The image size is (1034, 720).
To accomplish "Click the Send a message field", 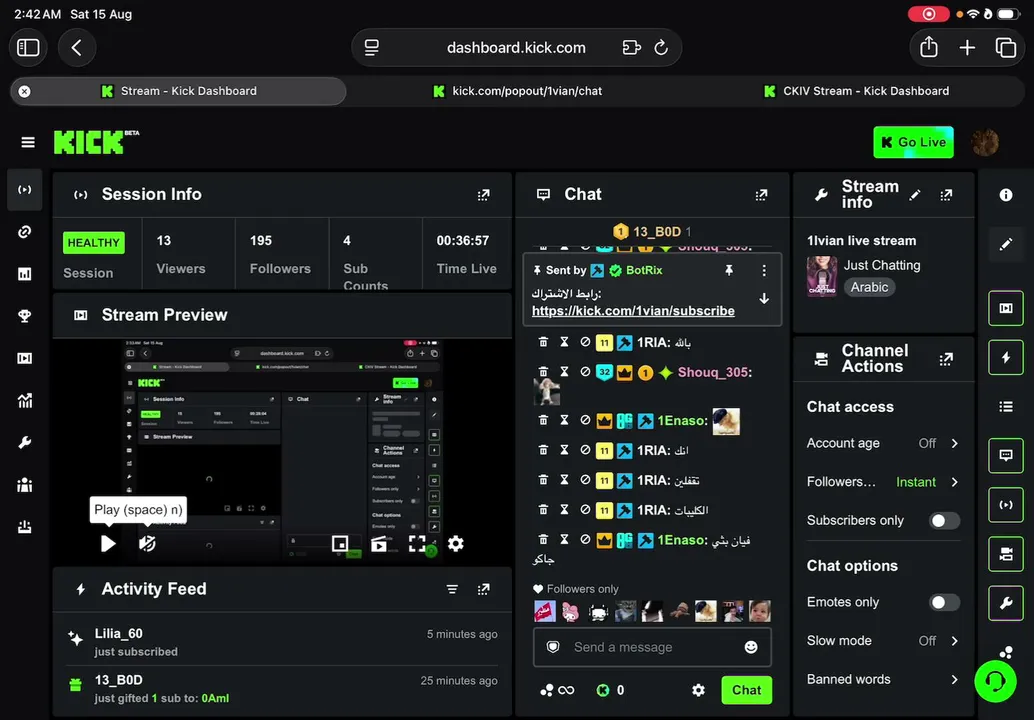I will click(652, 647).
